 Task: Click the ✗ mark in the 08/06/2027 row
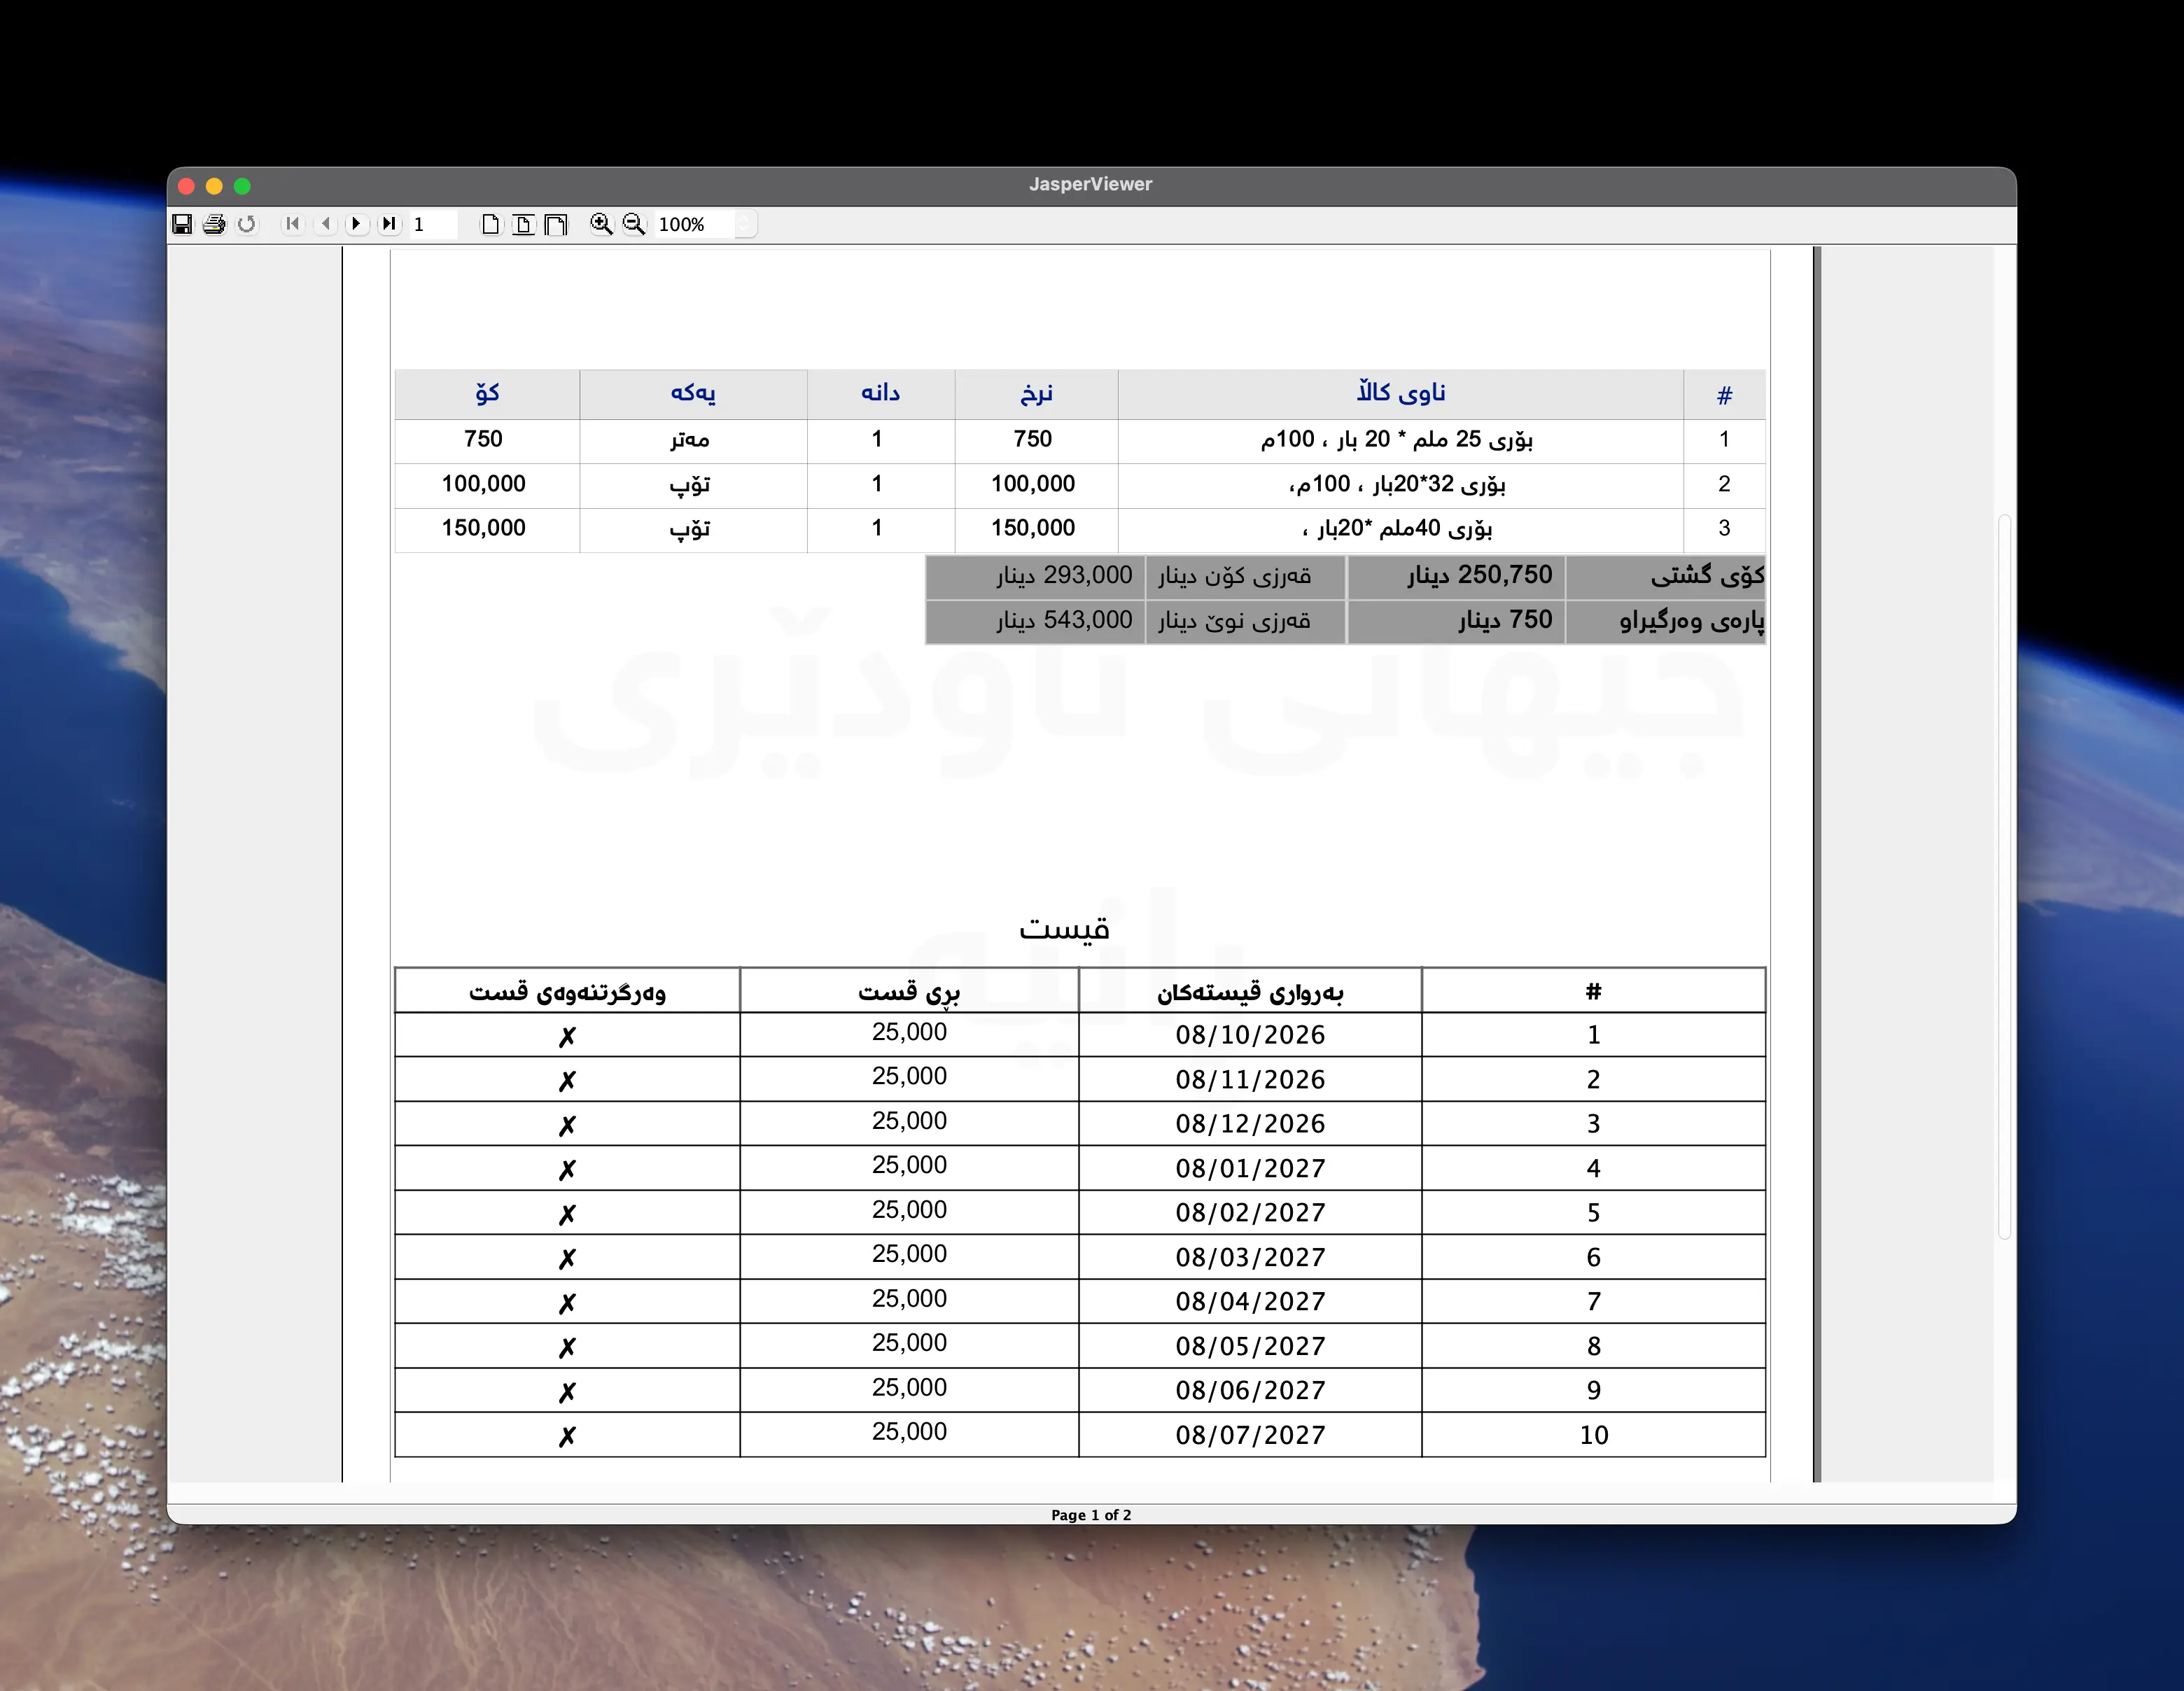567,1392
